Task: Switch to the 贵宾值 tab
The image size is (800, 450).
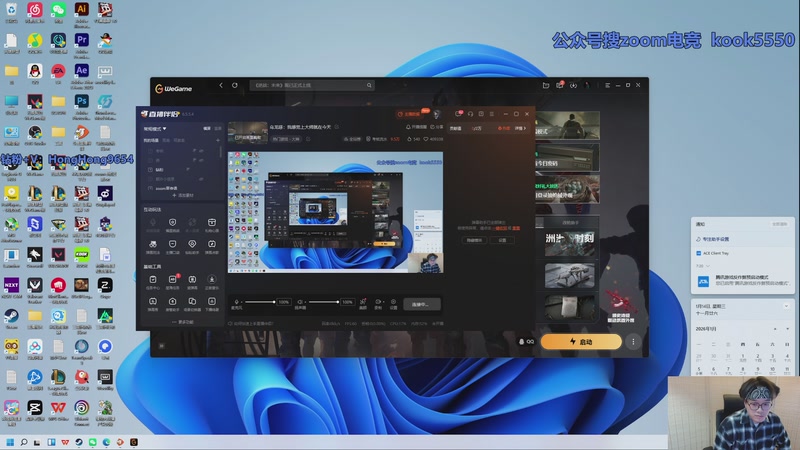Action: click(477, 128)
